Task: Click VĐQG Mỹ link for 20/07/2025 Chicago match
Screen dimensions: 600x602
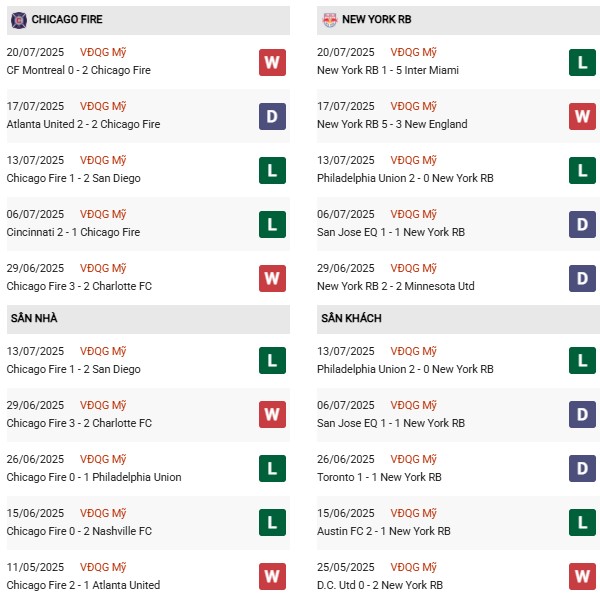Action: coord(104,52)
